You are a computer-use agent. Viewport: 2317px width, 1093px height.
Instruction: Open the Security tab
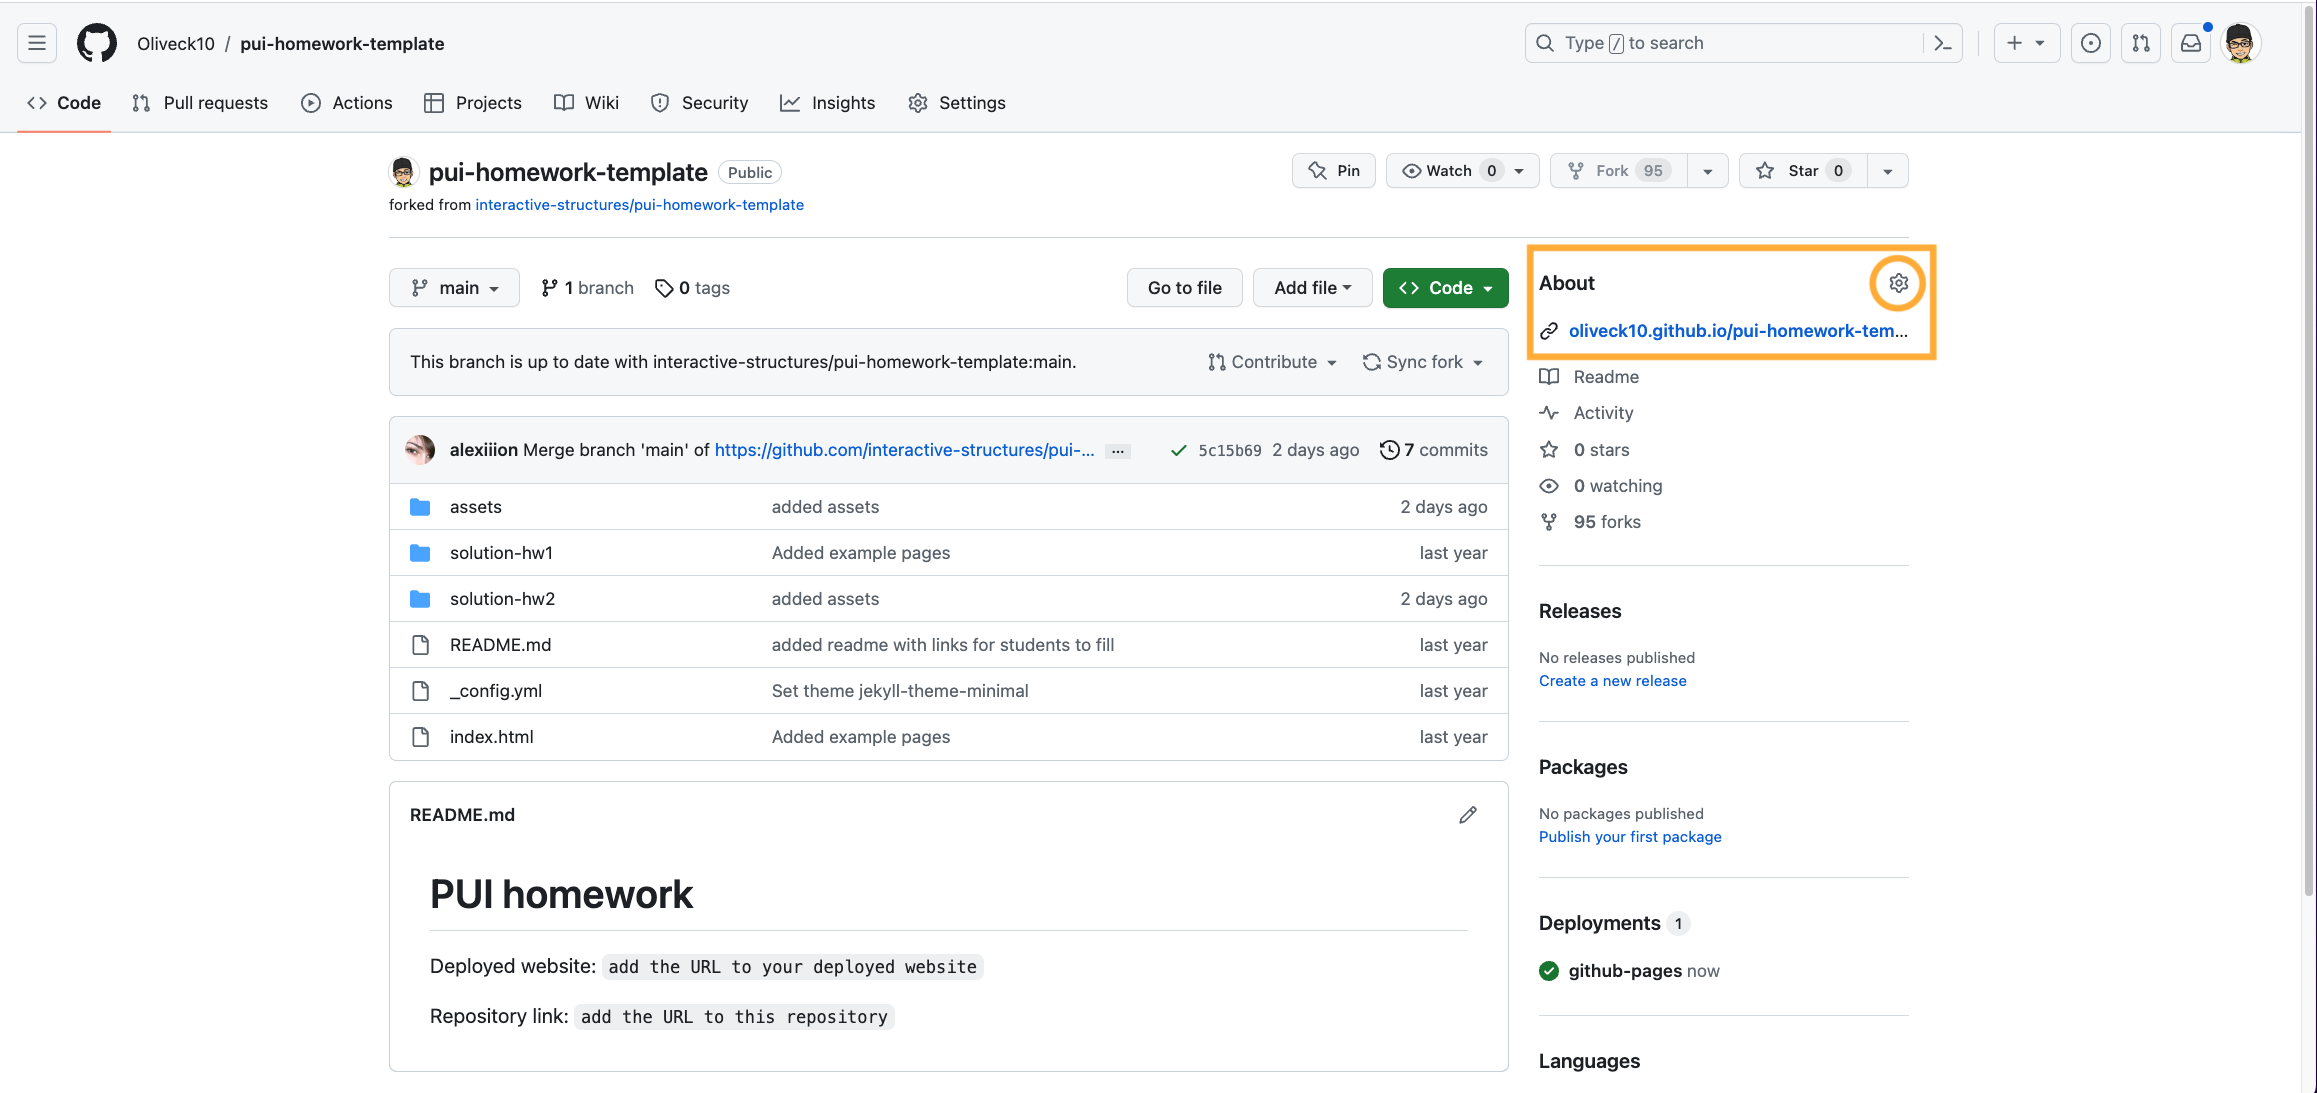699,103
